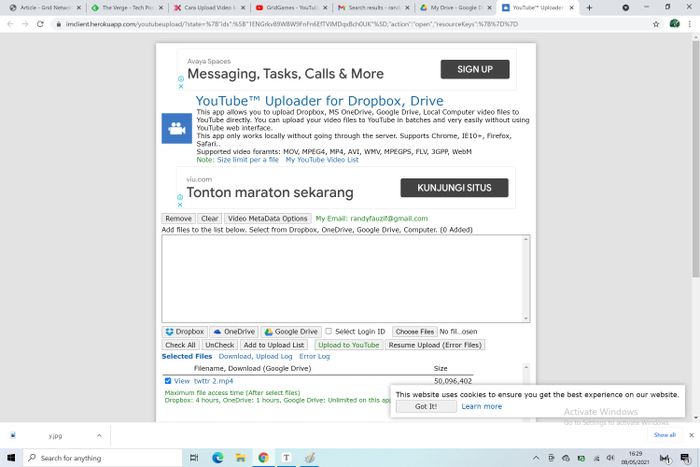Close the My Drive tab
Screen dimensions: 700x467
(489, 8)
